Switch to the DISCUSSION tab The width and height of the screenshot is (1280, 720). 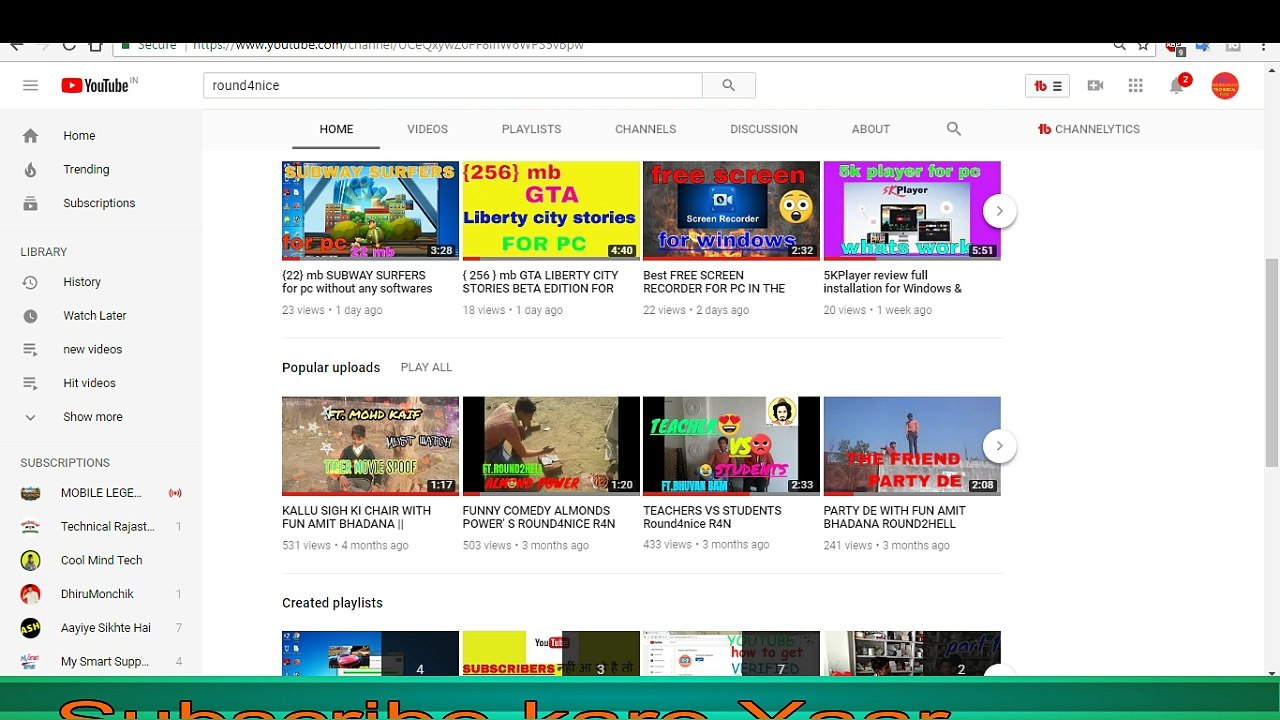tap(764, 129)
